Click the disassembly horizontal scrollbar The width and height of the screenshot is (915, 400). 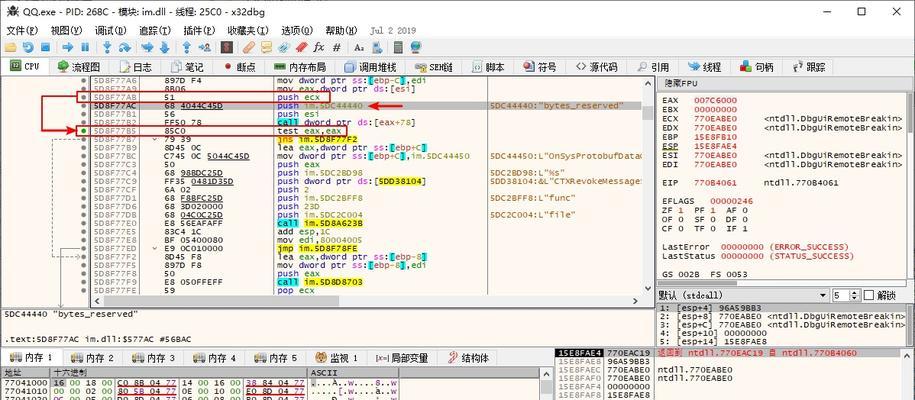[370, 301]
